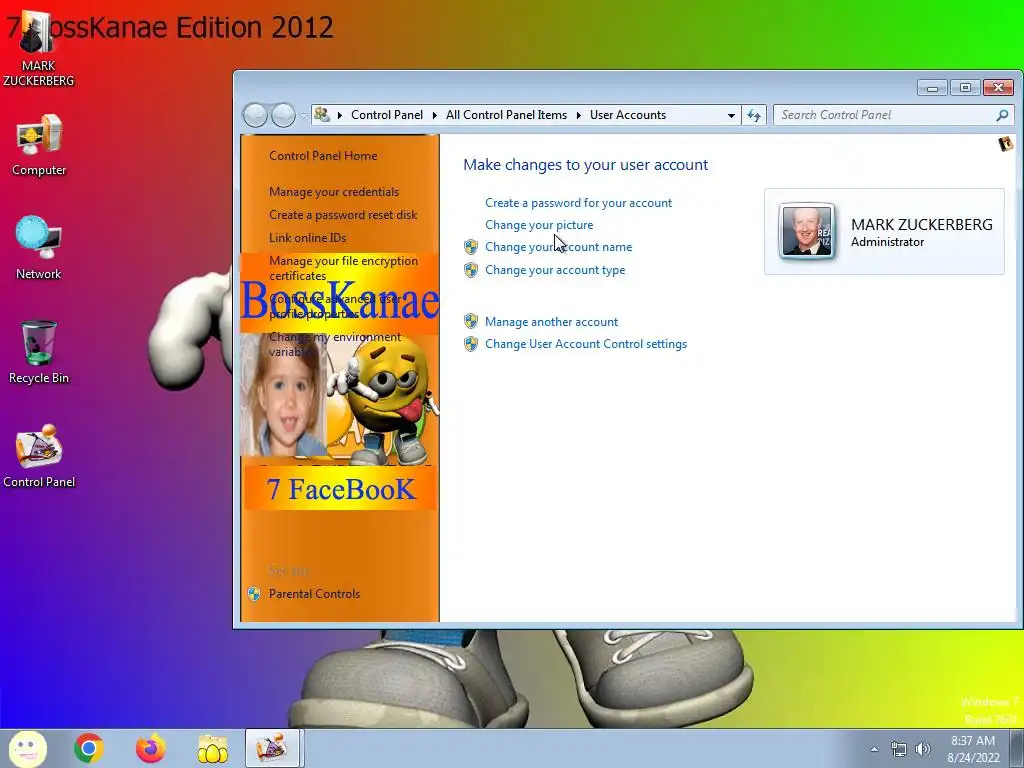Click Create a password for your account
1024x768 pixels.
(x=578, y=203)
